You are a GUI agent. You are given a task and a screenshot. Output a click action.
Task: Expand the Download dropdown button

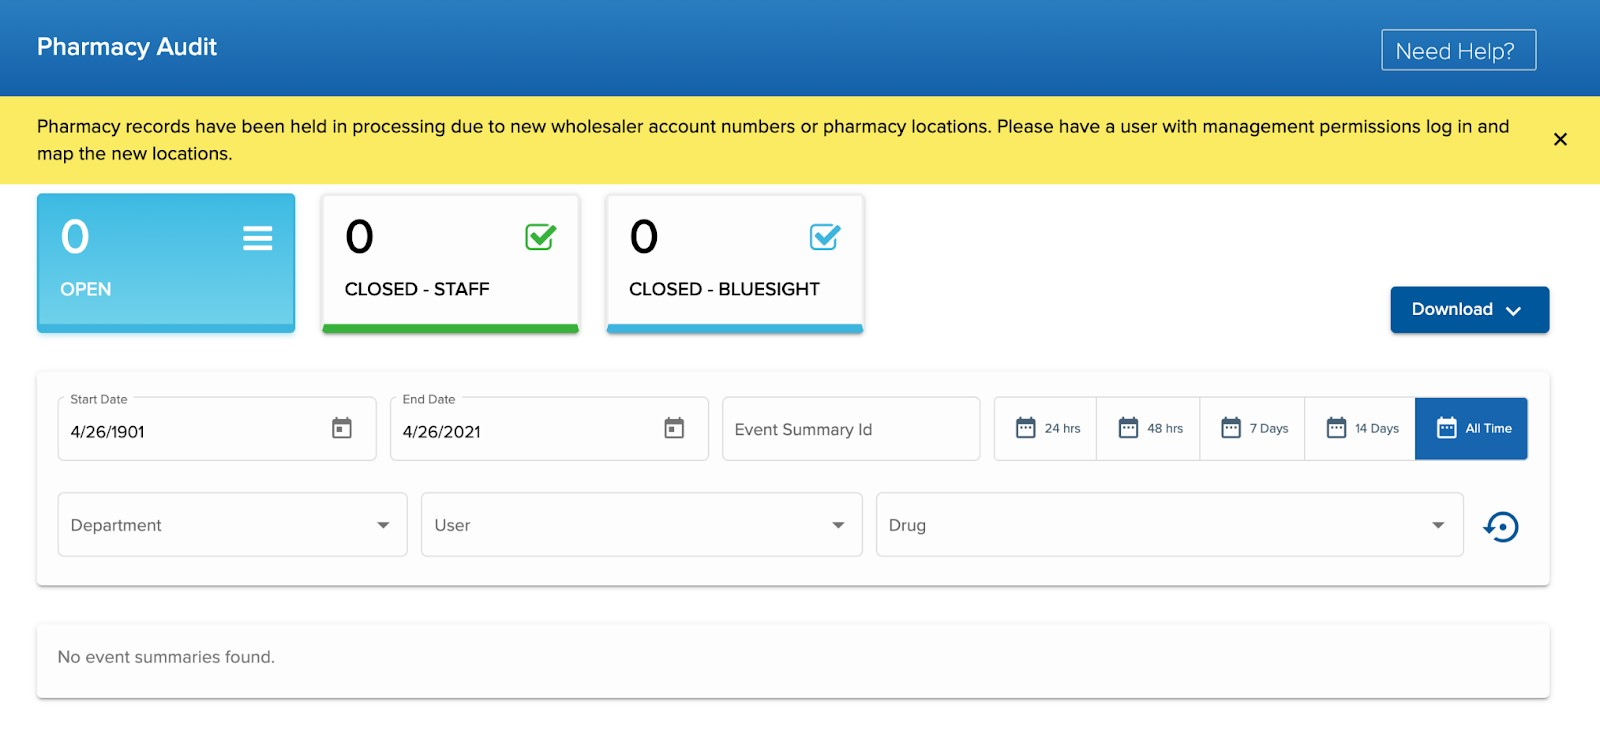point(1469,310)
